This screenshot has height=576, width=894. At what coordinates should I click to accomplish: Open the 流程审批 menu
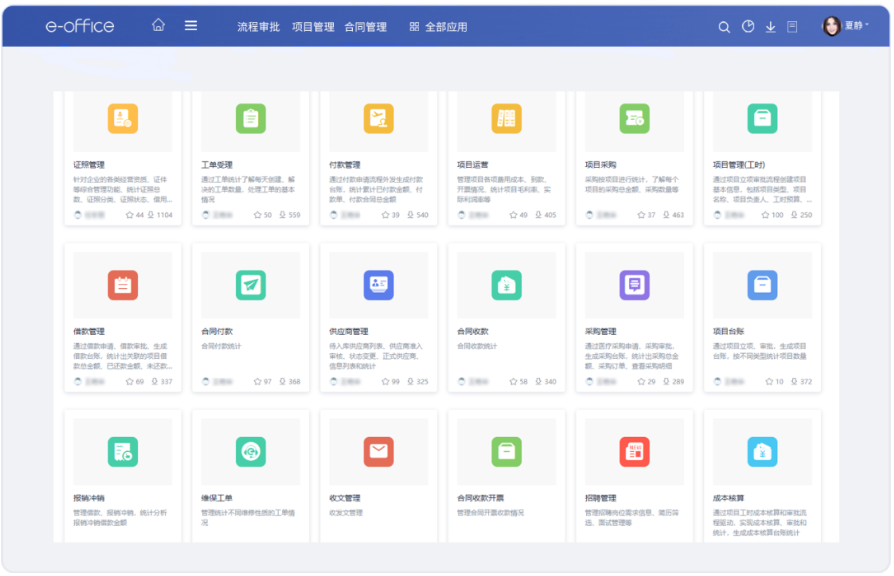pos(258,27)
